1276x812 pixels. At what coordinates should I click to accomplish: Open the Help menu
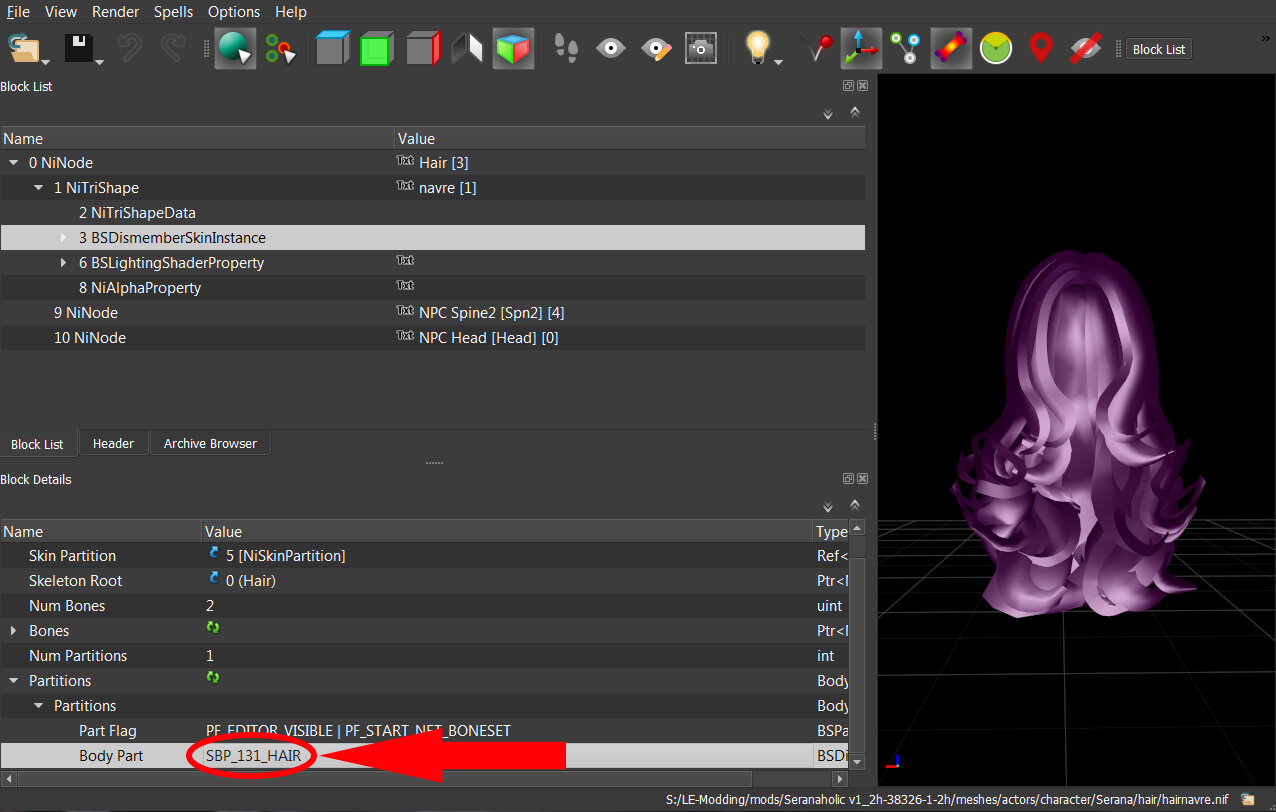[291, 12]
